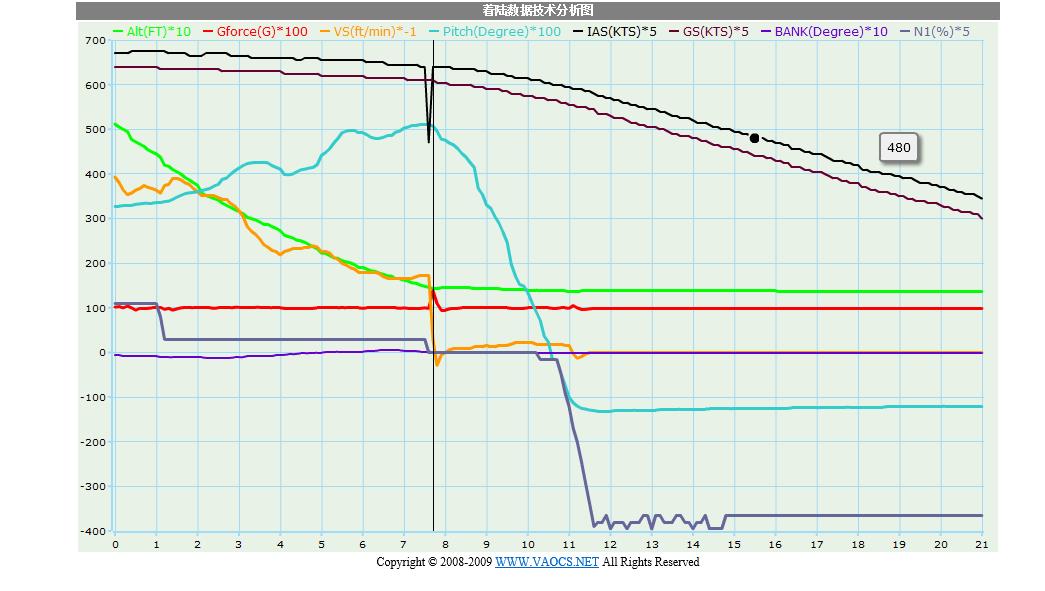Hide the Gforce(G)*100 series via legend

click(262, 32)
